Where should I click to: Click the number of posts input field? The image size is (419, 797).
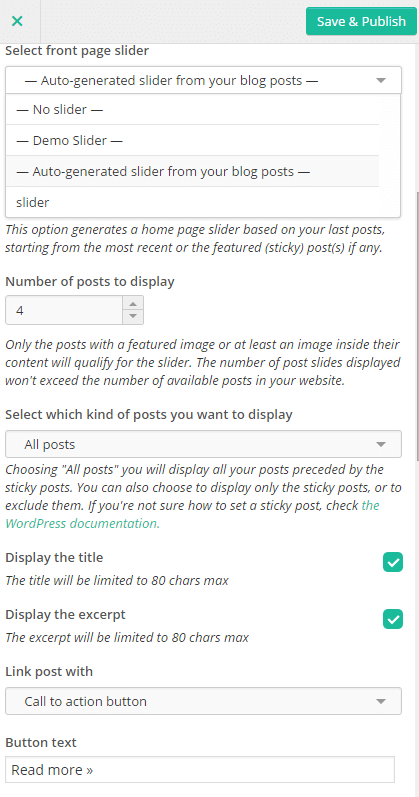[64, 310]
